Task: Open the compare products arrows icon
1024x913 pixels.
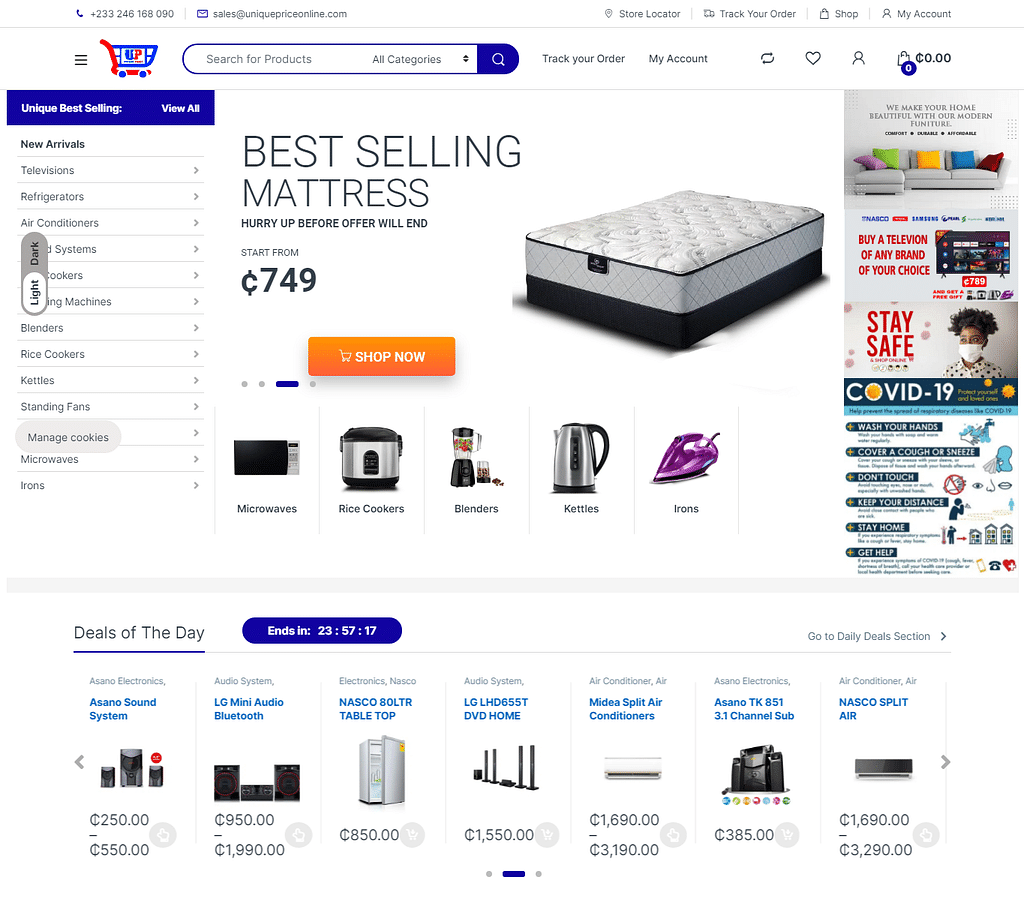Action: (x=767, y=58)
